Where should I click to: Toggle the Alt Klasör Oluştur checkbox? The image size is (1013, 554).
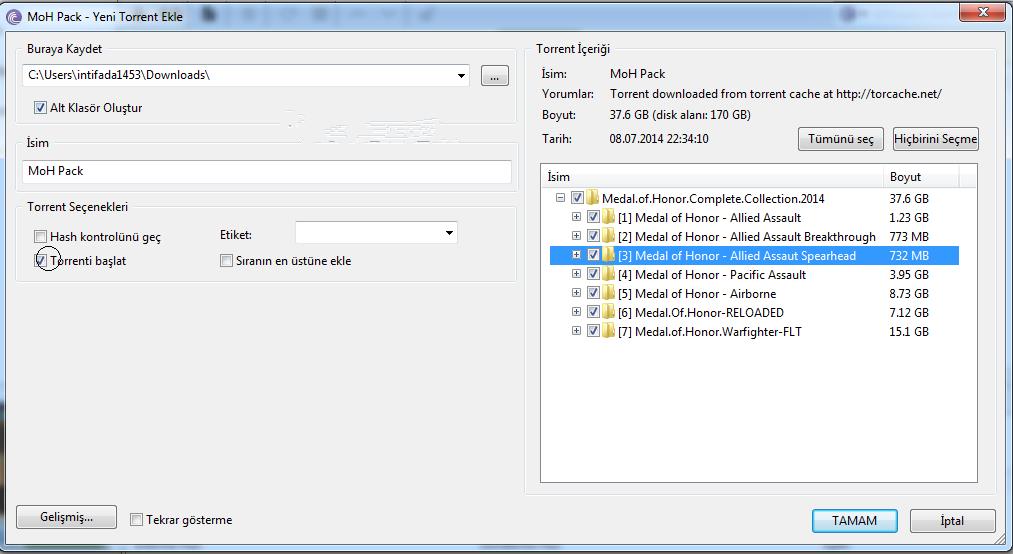point(41,108)
